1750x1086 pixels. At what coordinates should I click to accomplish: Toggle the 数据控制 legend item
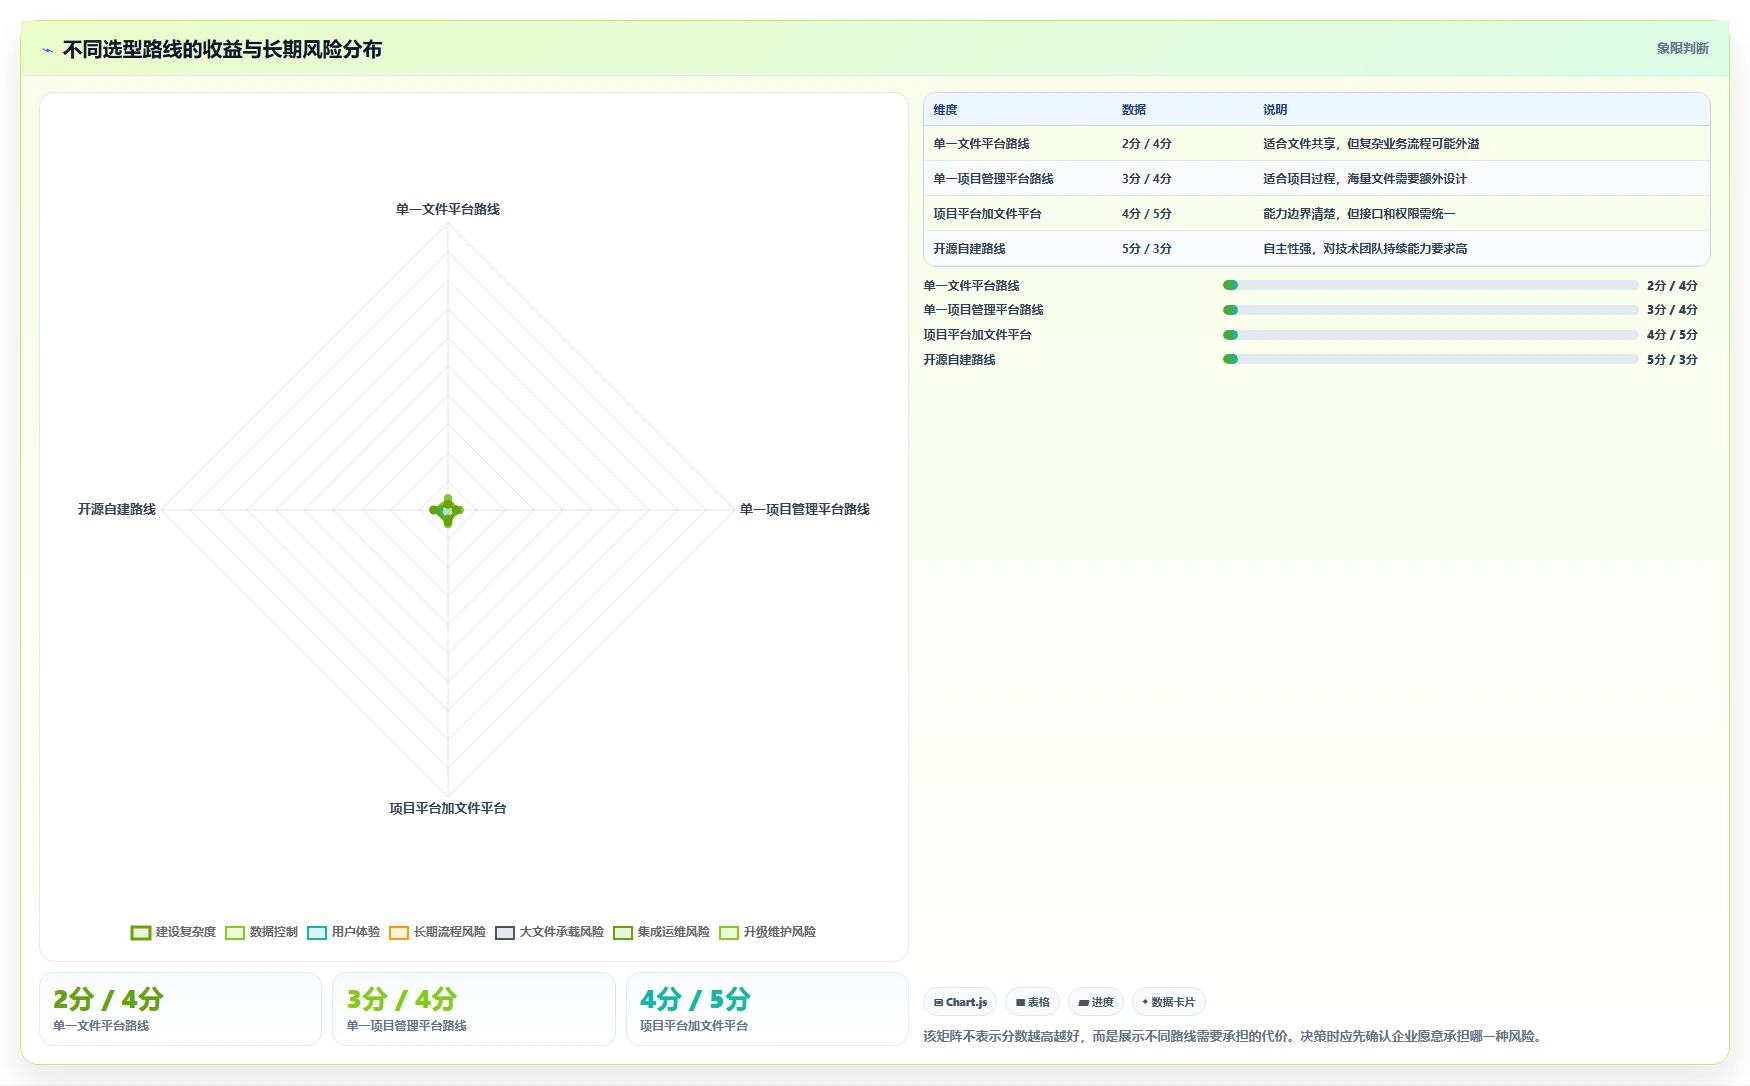point(261,932)
